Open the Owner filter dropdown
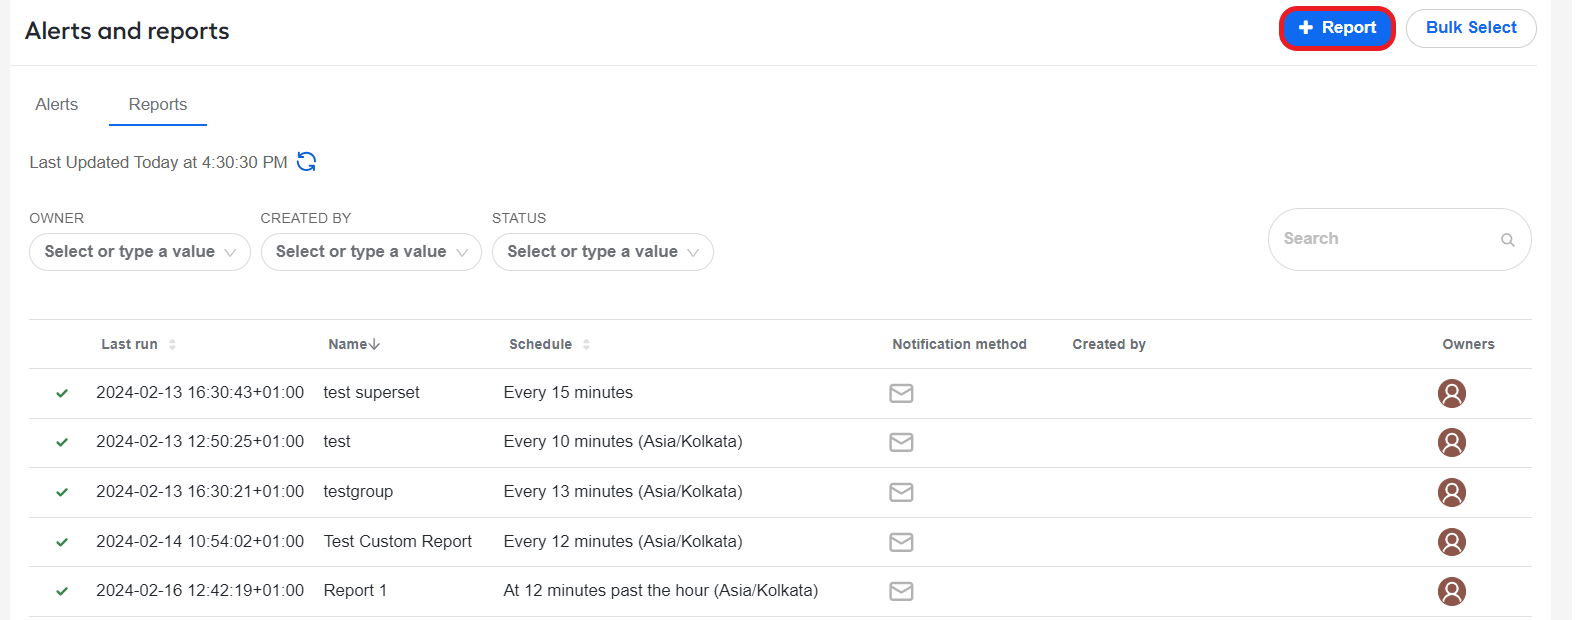1584x620 pixels. click(x=140, y=252)
